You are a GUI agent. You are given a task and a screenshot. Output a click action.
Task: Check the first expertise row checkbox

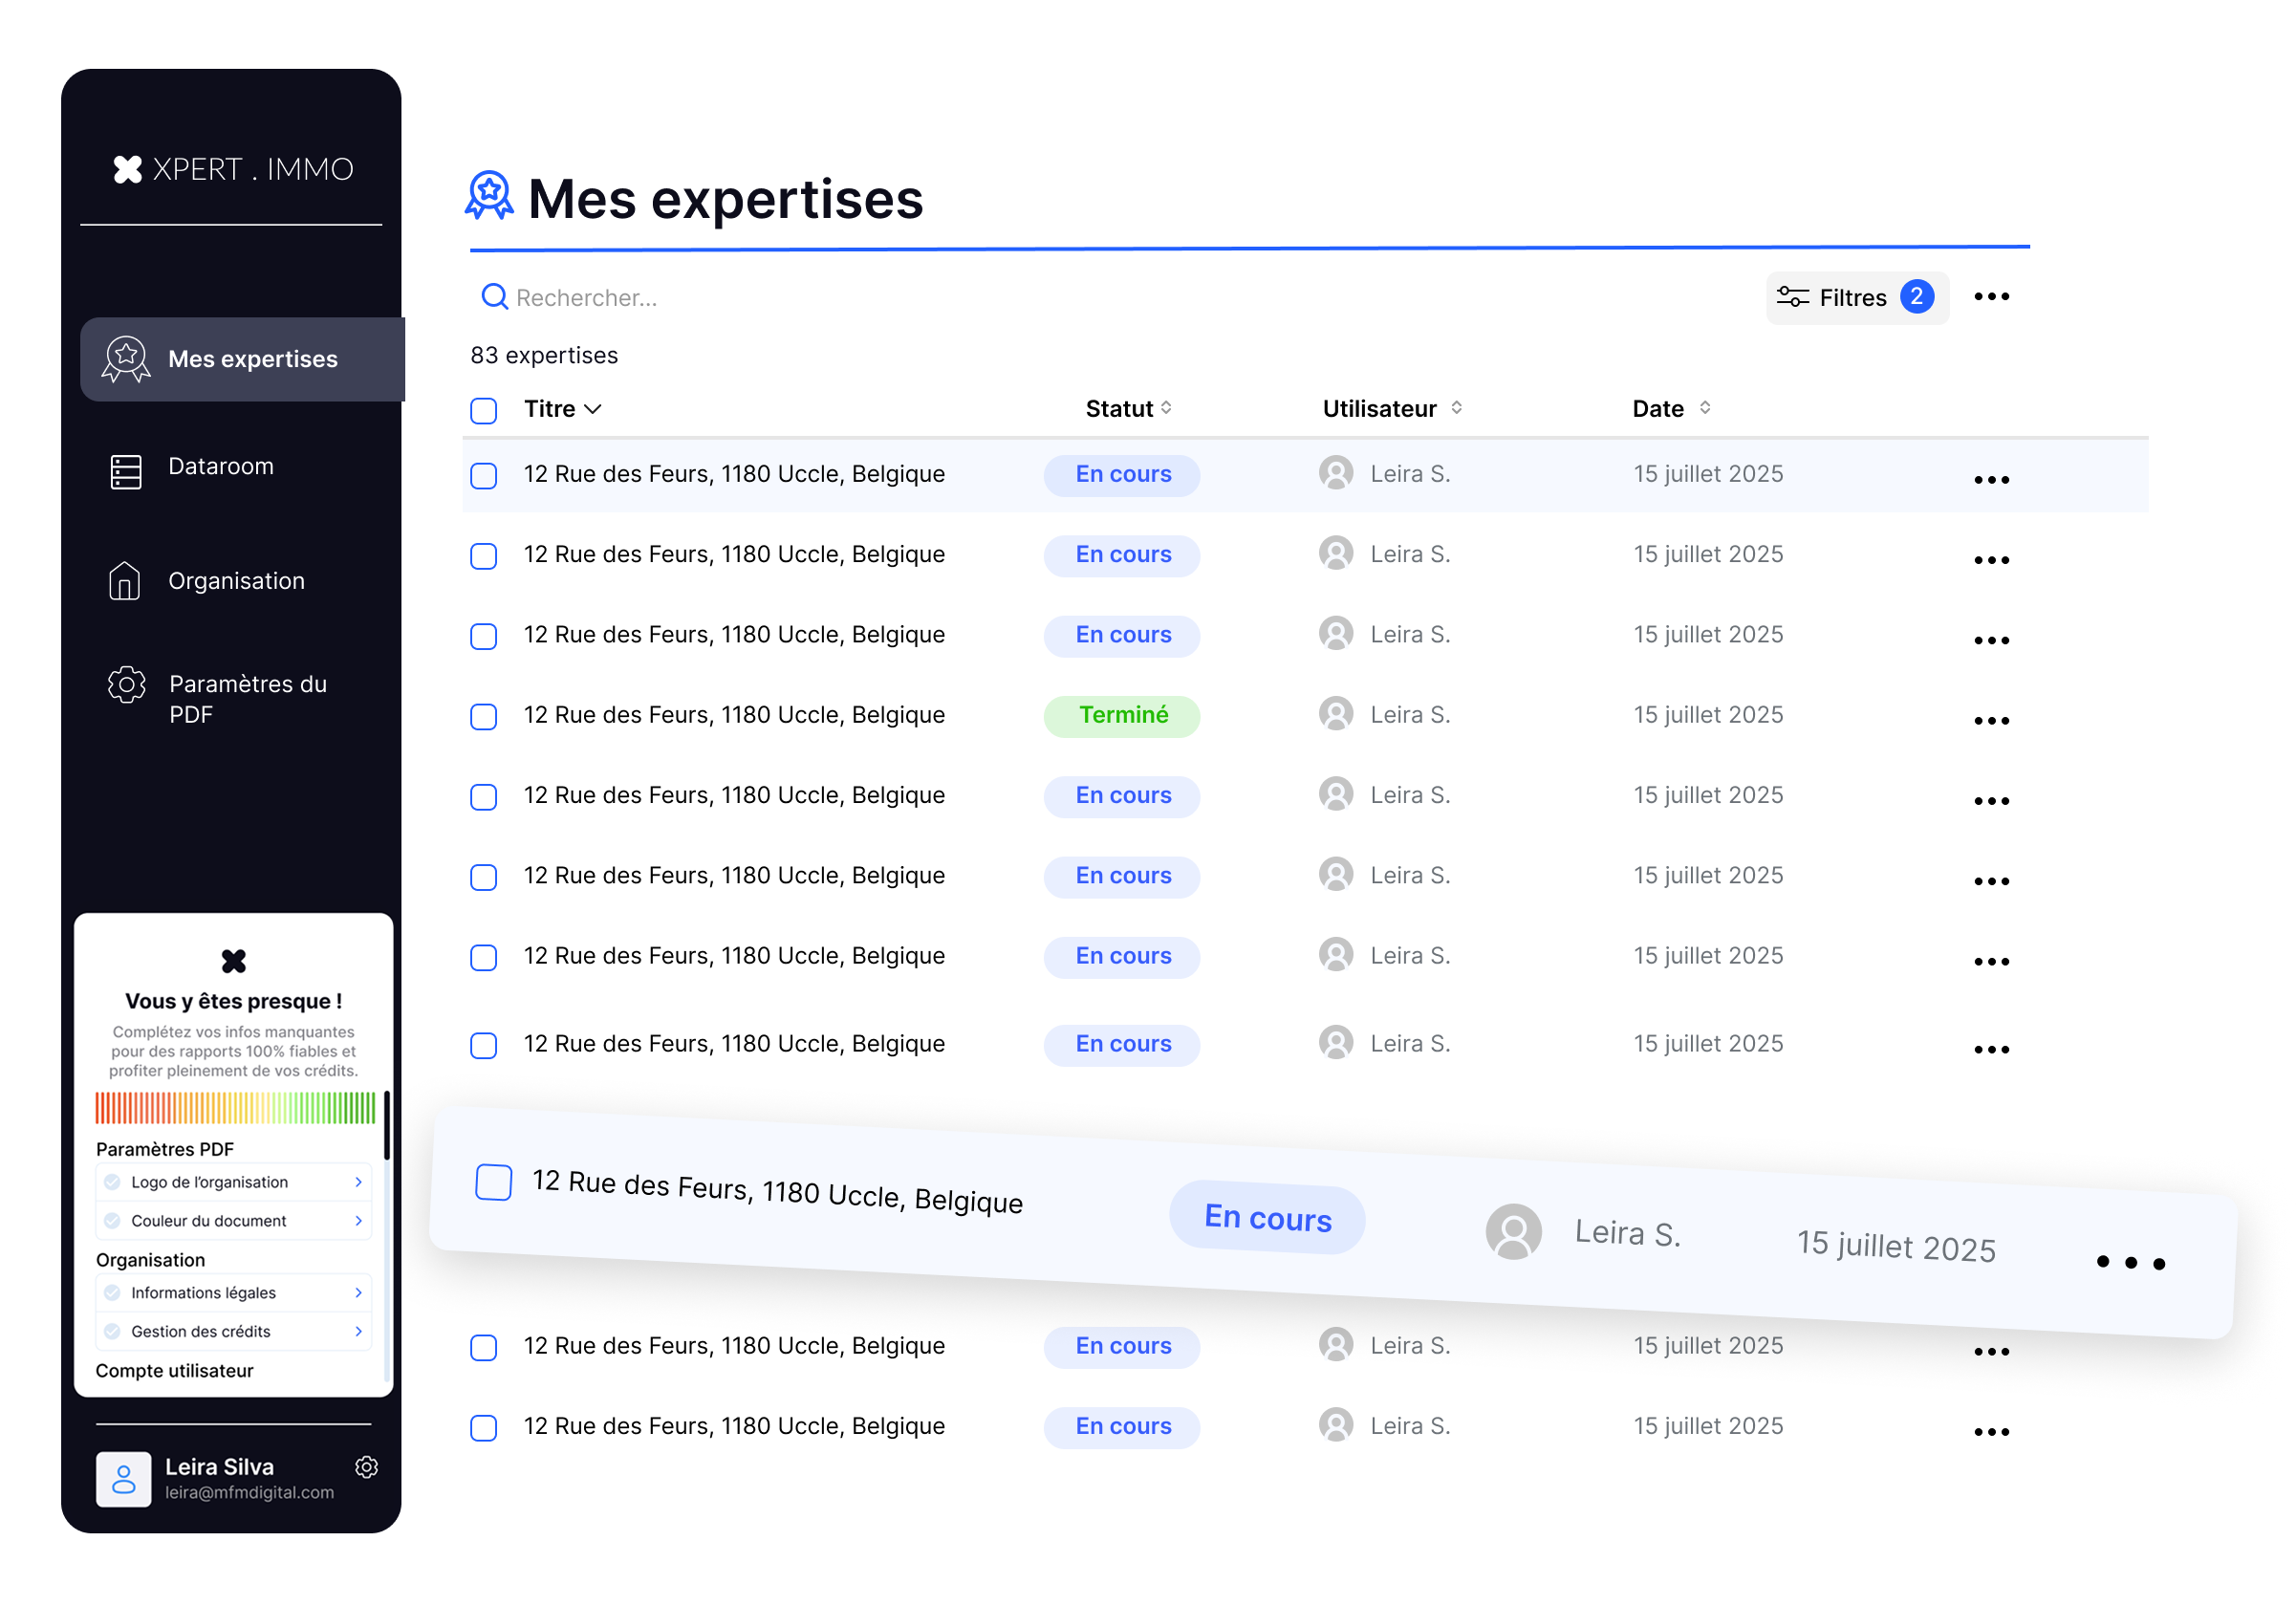coord(484,476)
